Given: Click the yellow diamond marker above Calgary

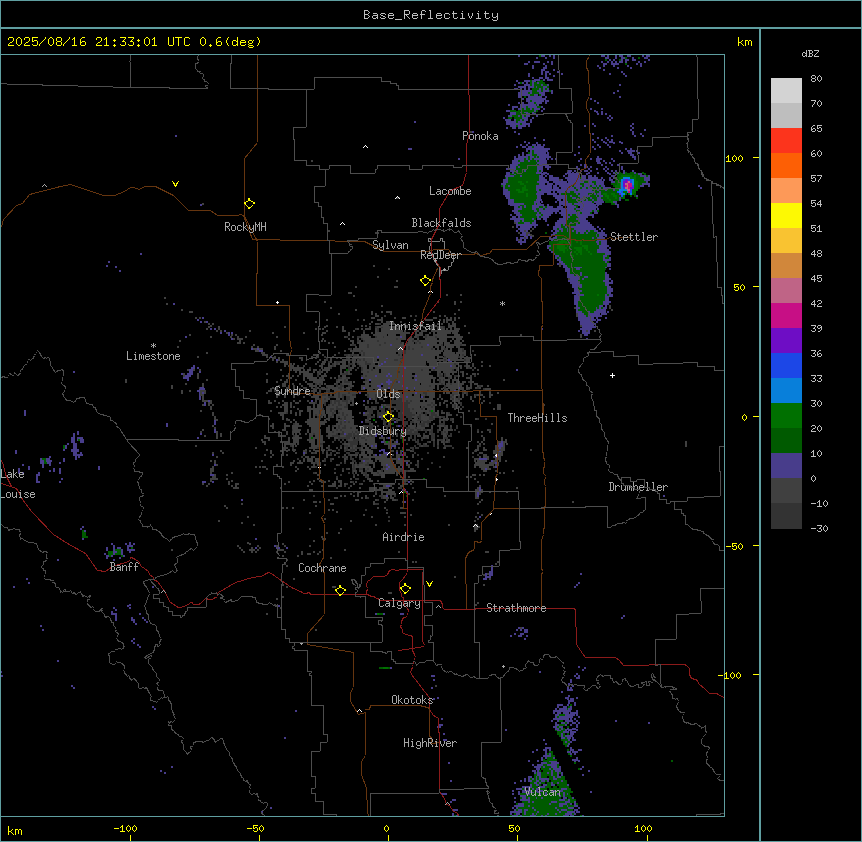Looking at the screenshot, I should [405, 588].
